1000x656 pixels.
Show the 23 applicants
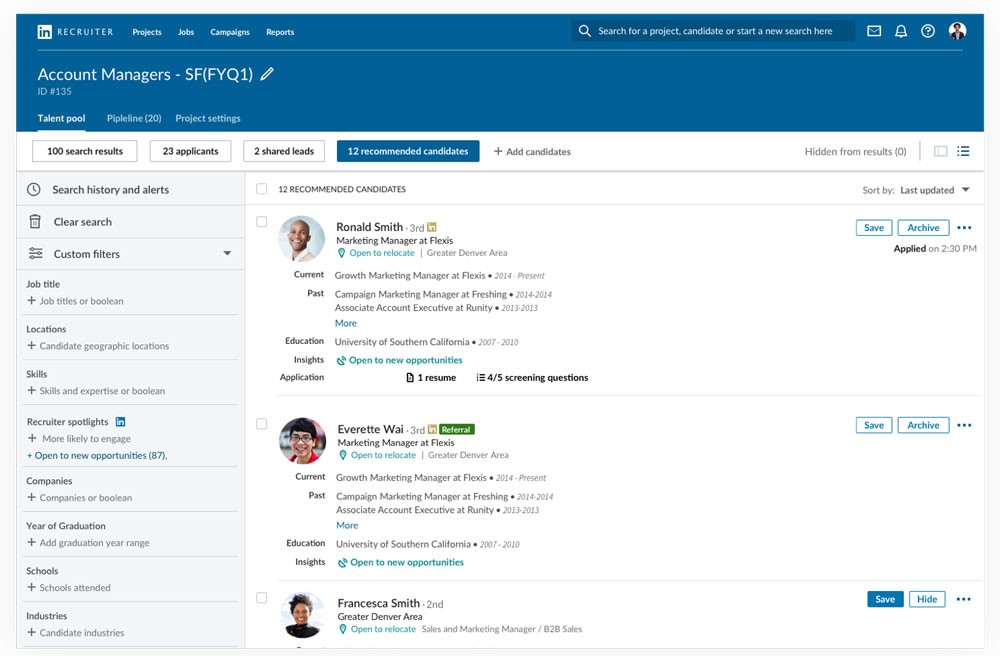point(190,151)
